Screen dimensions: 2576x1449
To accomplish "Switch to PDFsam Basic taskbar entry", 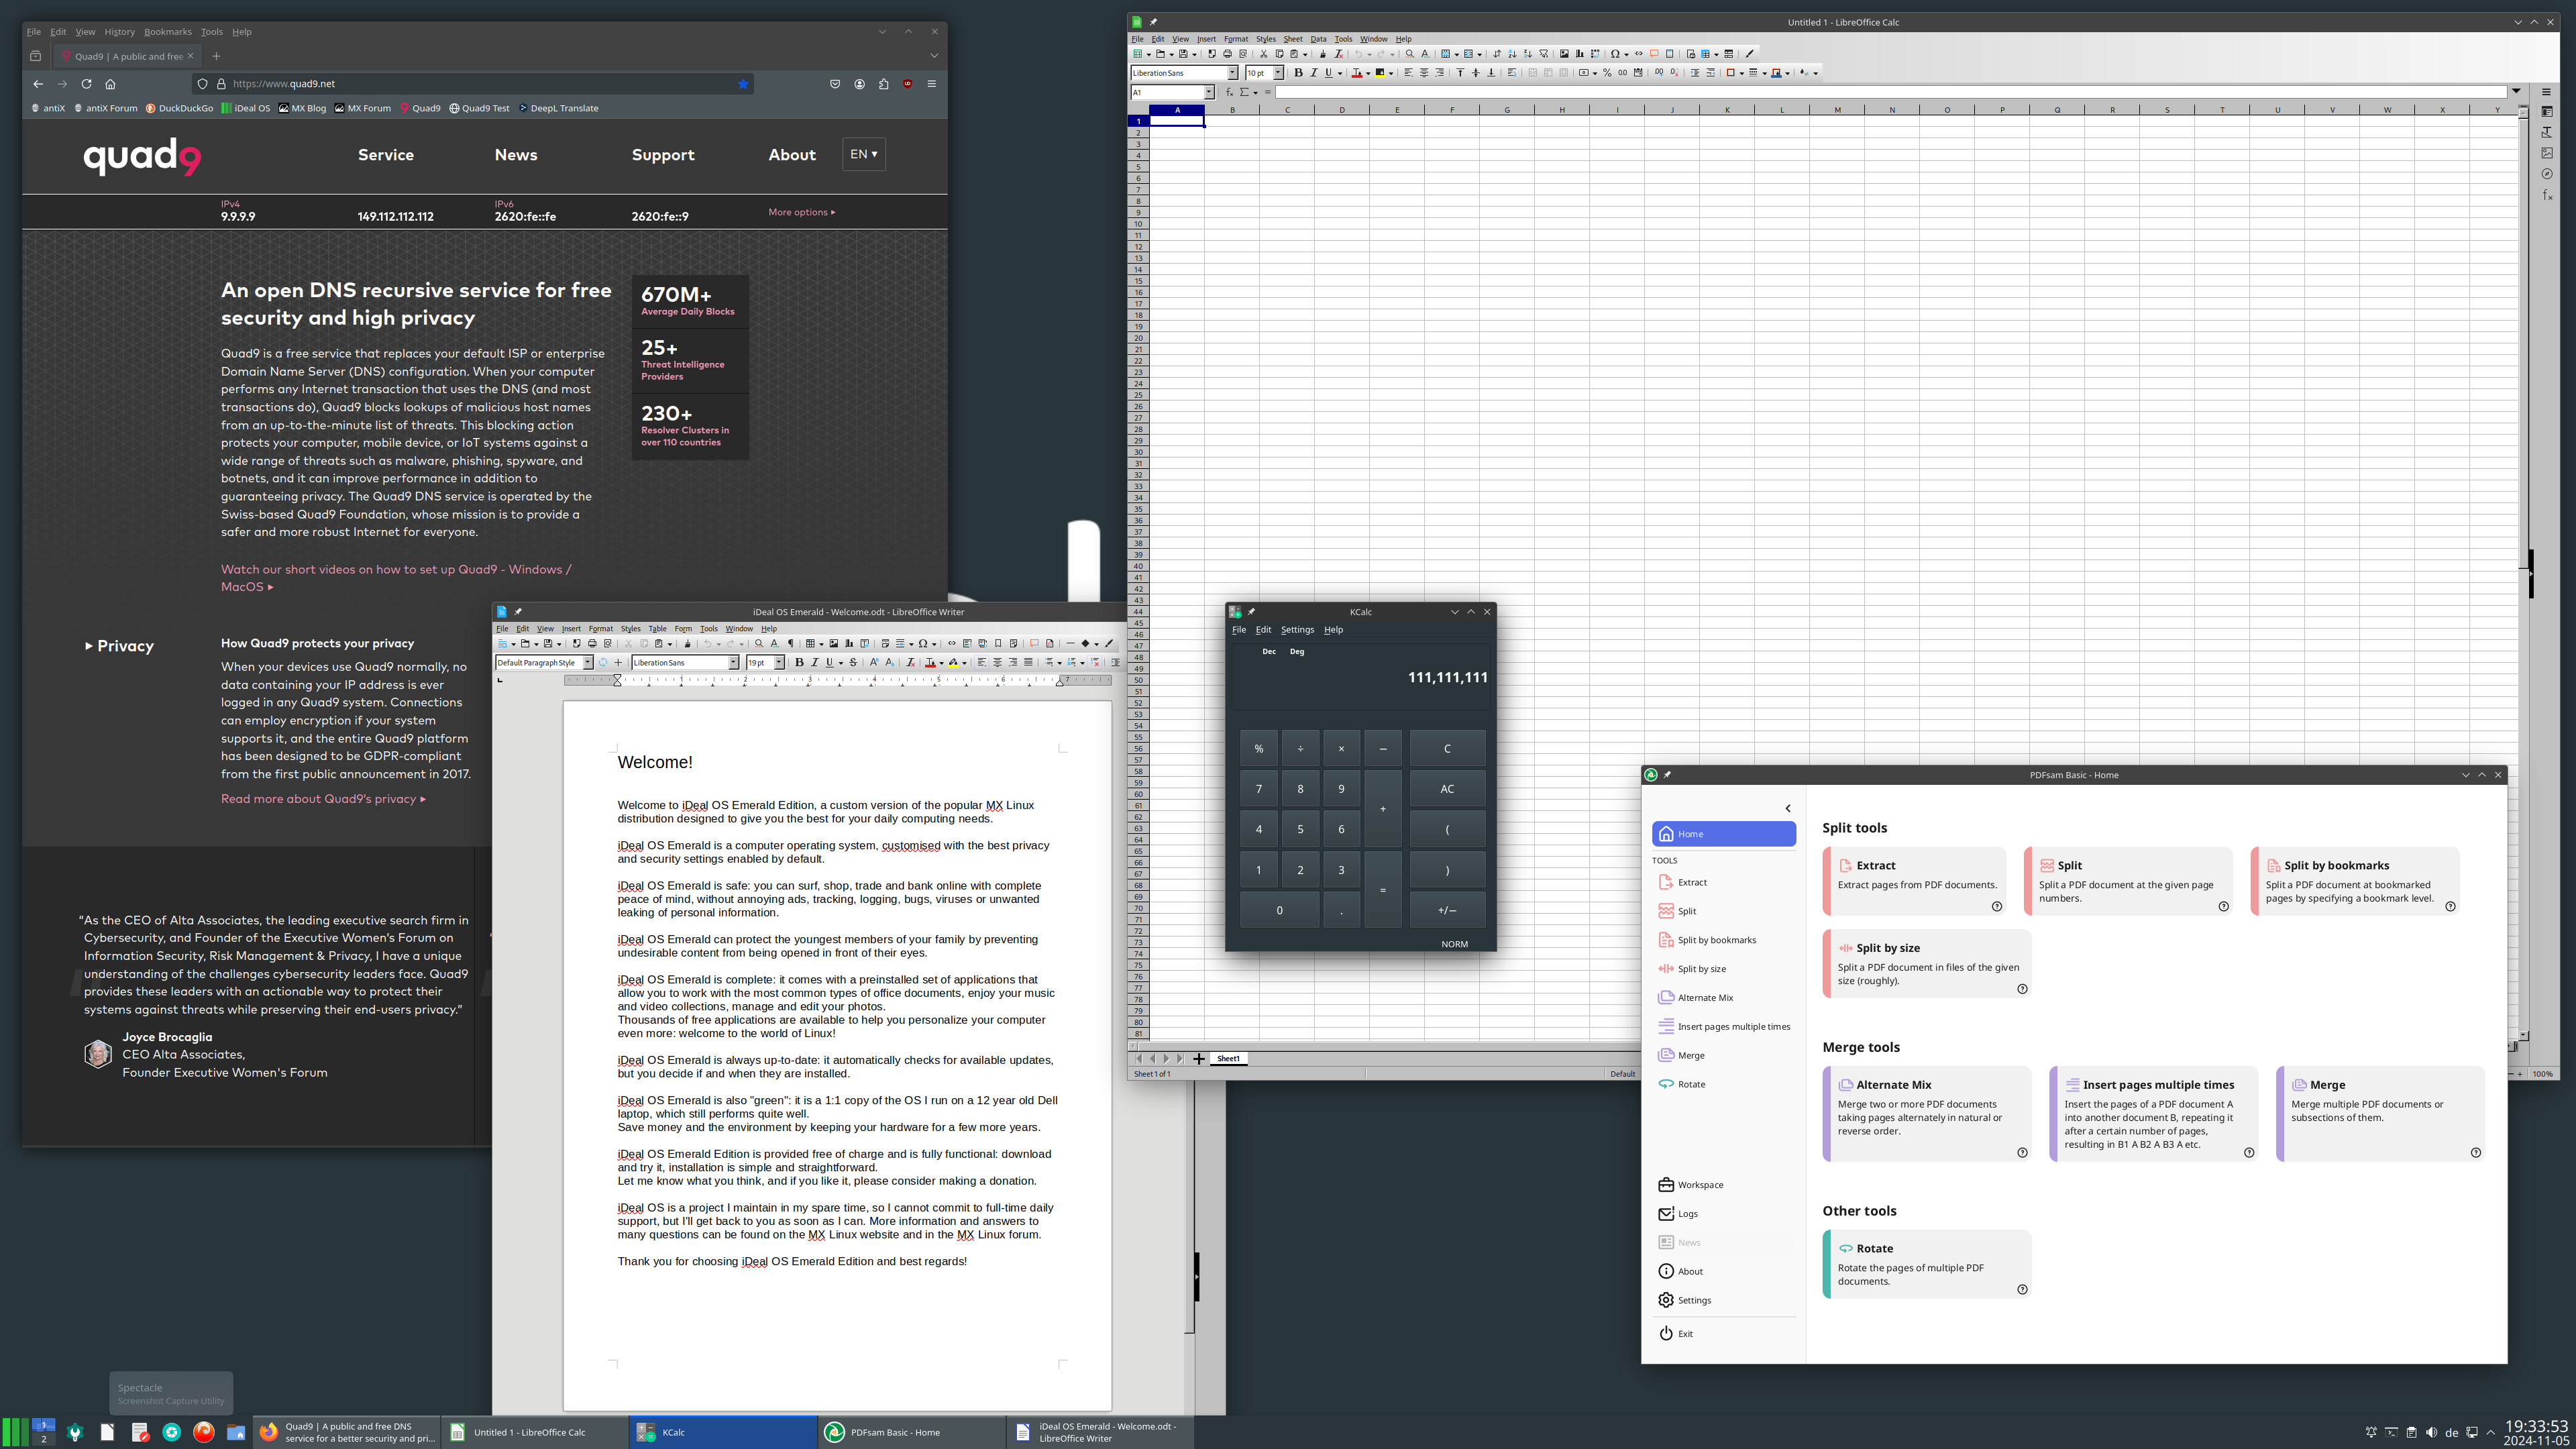I will [x=911, y=1432].
